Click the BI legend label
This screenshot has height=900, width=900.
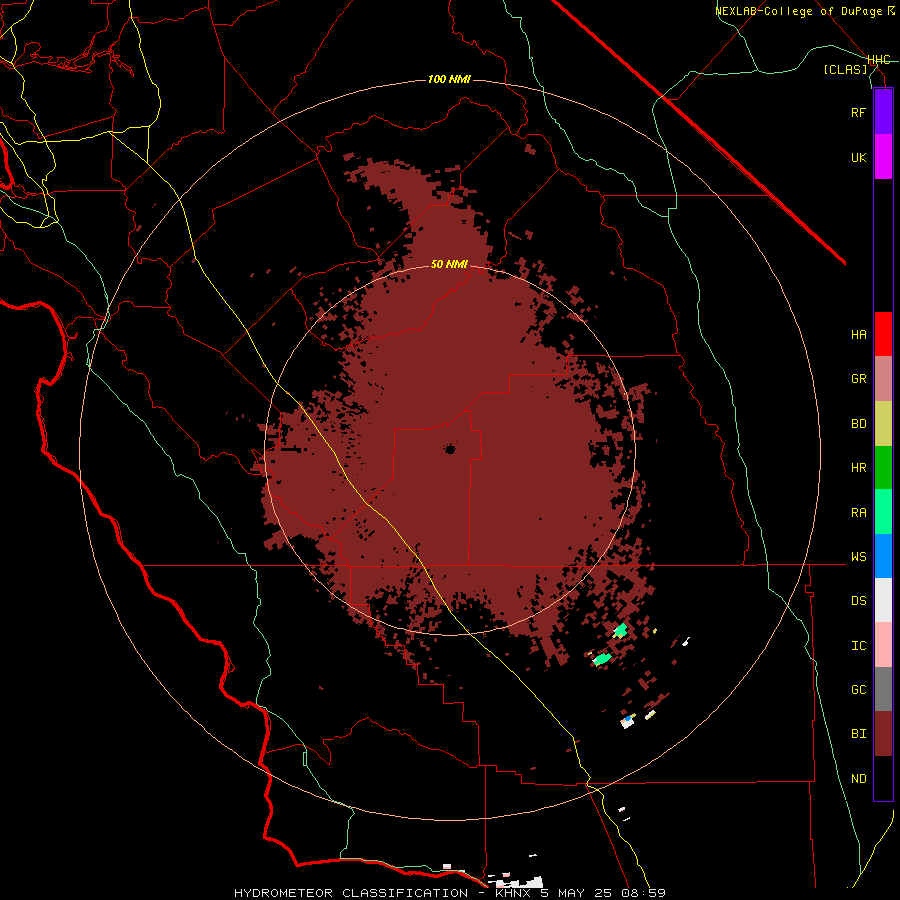tap(858, 734)
